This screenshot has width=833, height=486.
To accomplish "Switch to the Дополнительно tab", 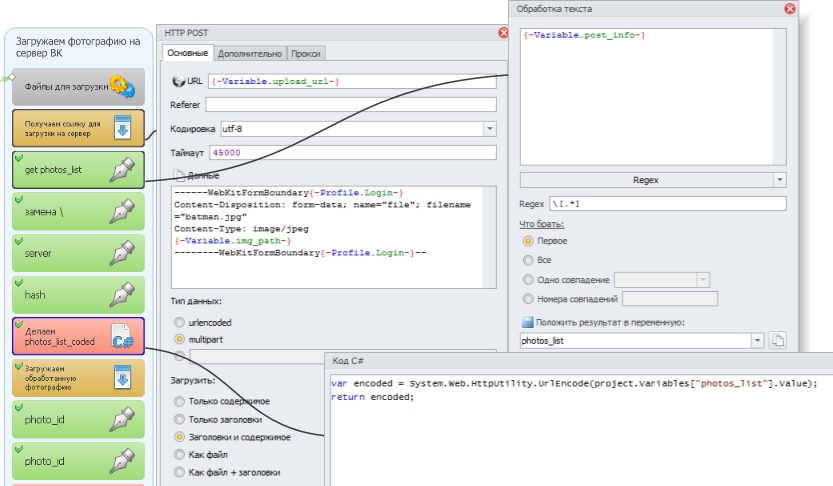I will 249,53.
